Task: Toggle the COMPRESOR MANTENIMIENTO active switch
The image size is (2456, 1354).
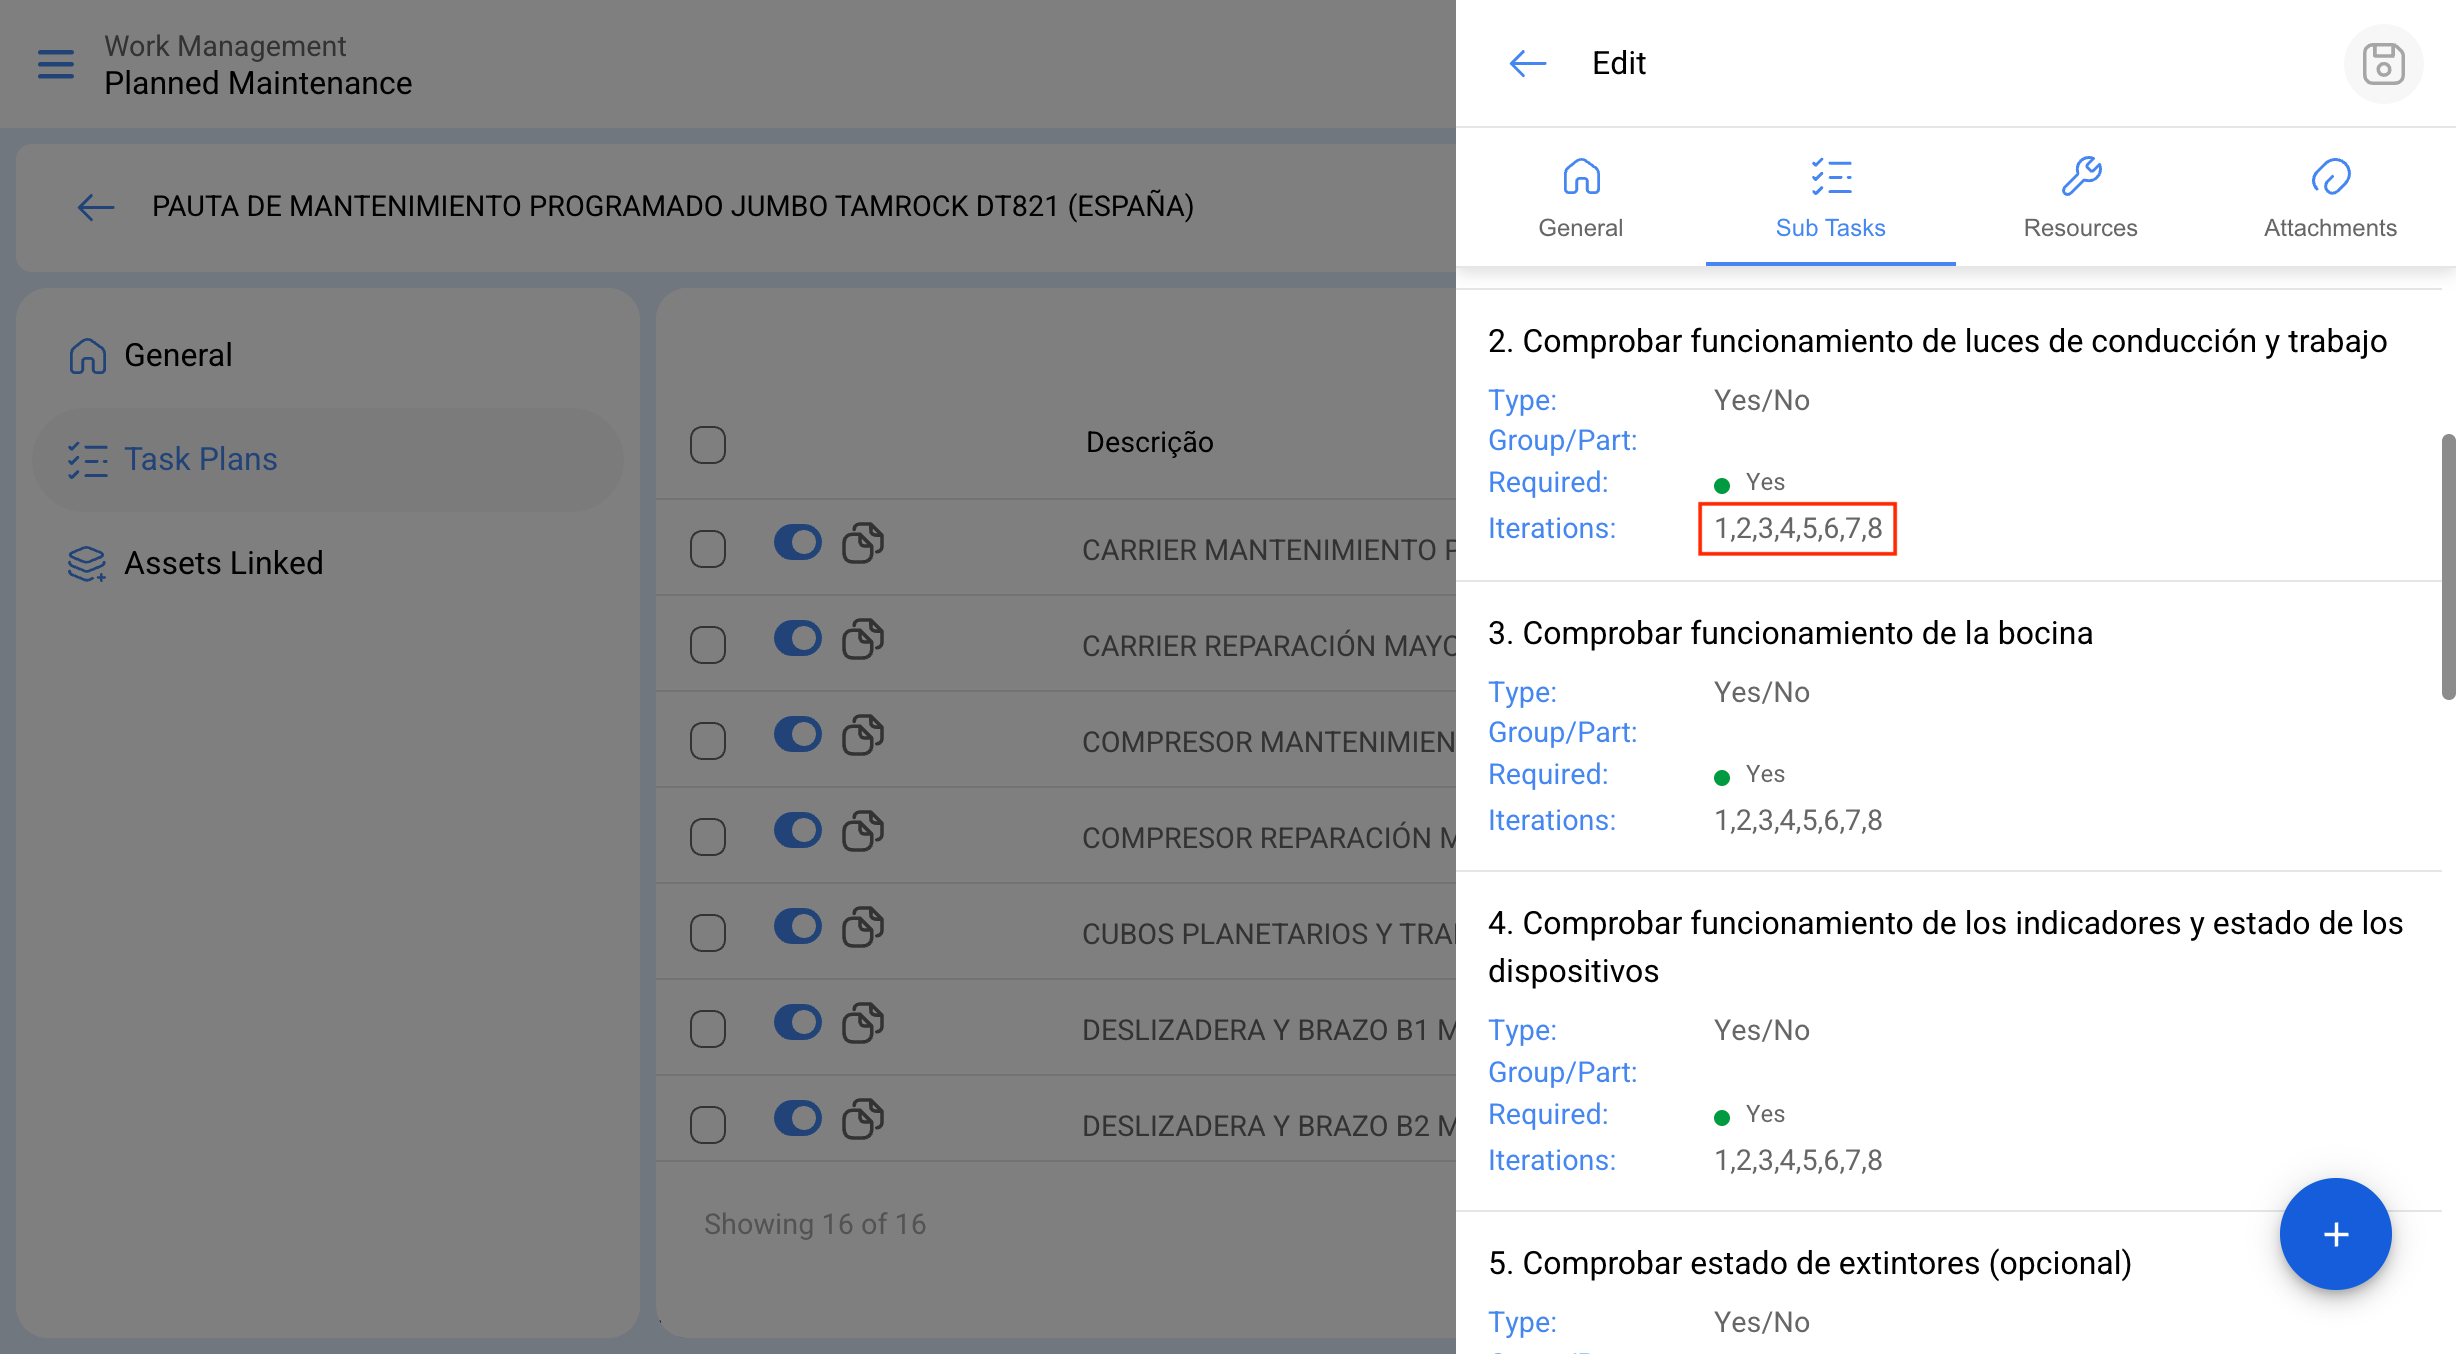Action: pos(797,734)
